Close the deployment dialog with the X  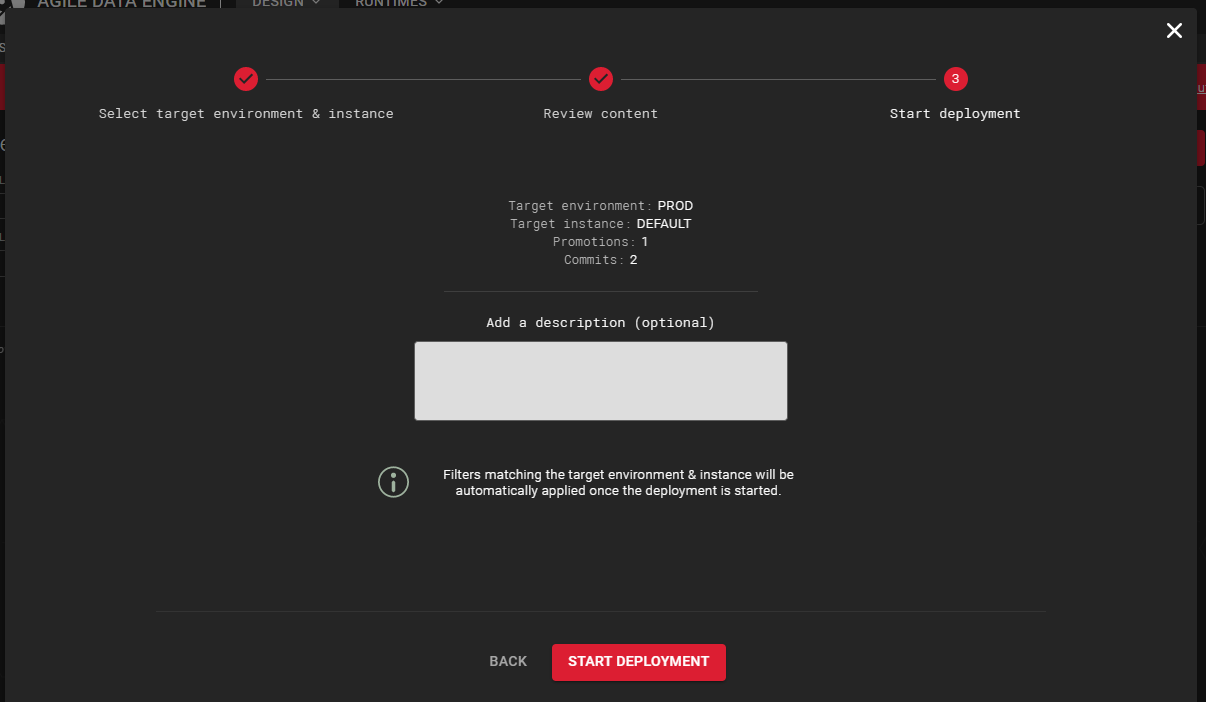(x=1174, y=31)
